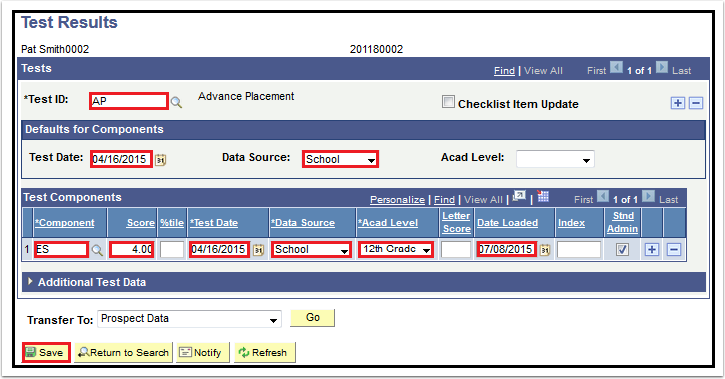The width and height of the screenshot is (725, 379).
Task: Click Personalize link in Test Components
Action: pyautogui.click(x=397, y=200)
